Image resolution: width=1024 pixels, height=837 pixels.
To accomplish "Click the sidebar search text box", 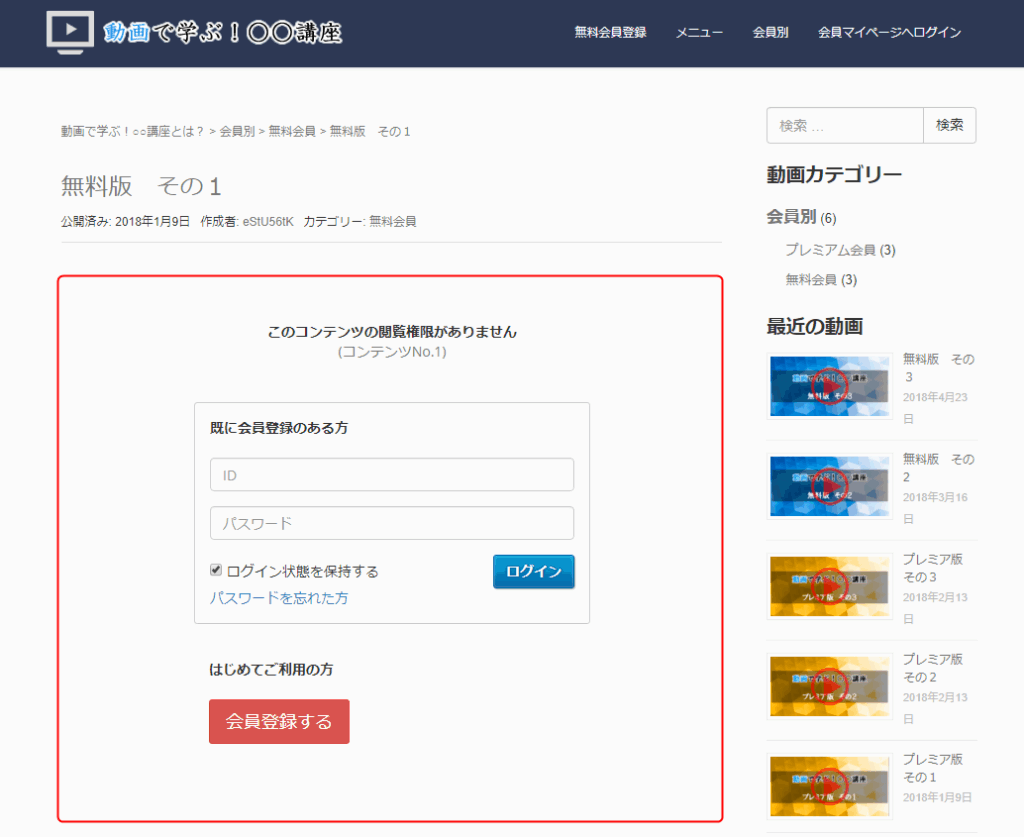I will 844,125.
